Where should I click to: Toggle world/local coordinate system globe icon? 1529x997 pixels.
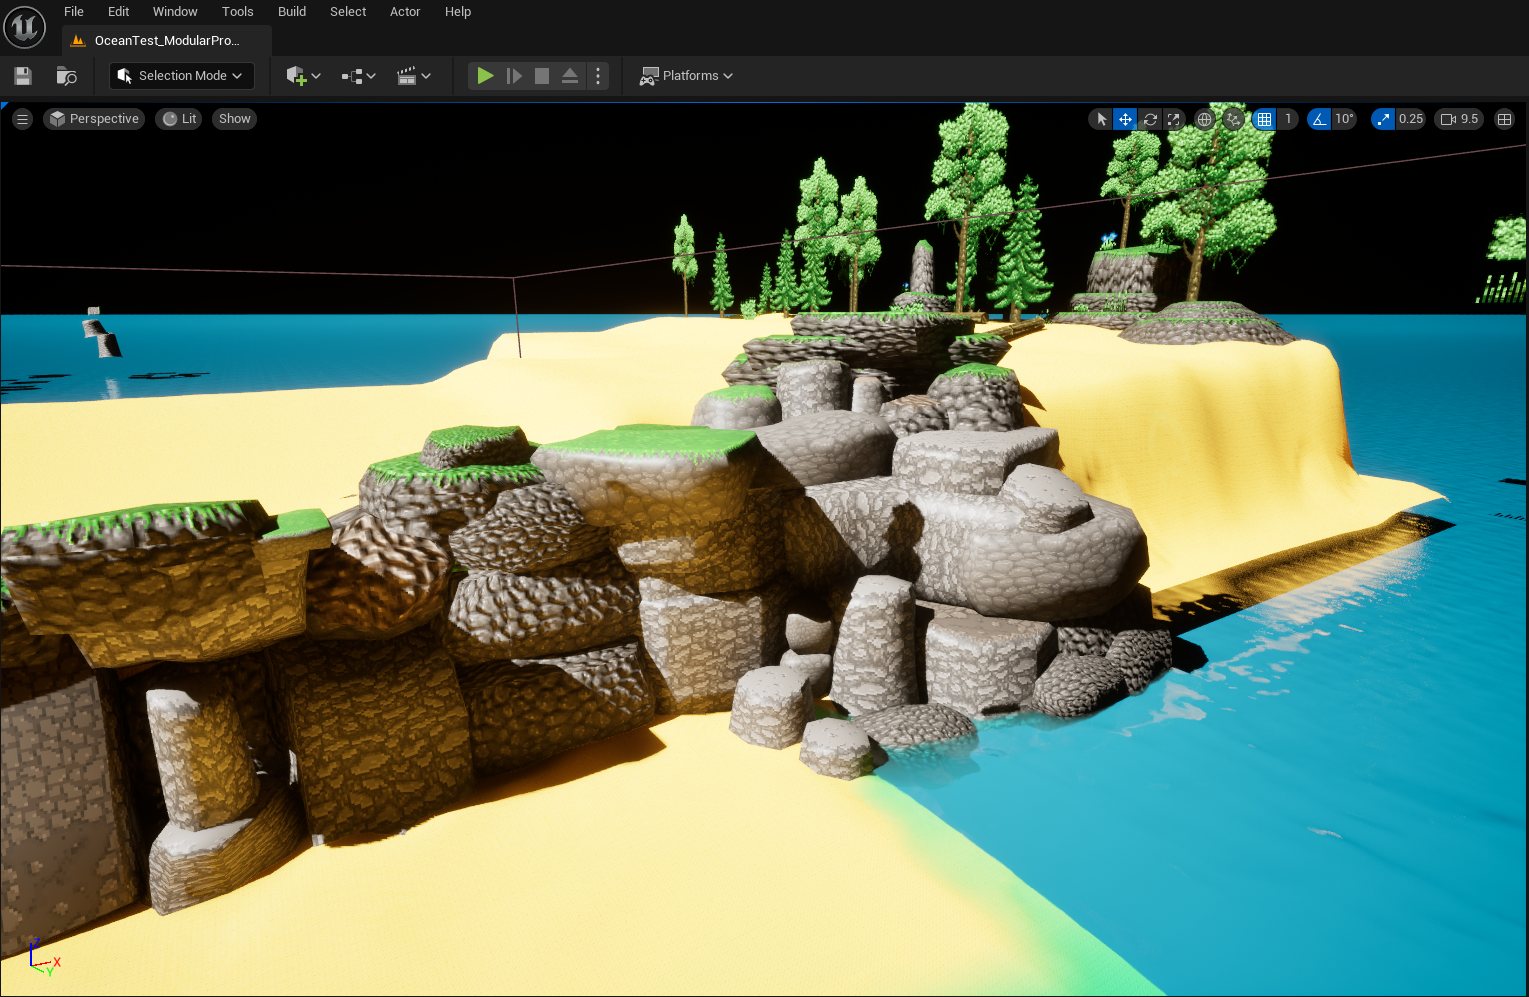point(1205,119)
